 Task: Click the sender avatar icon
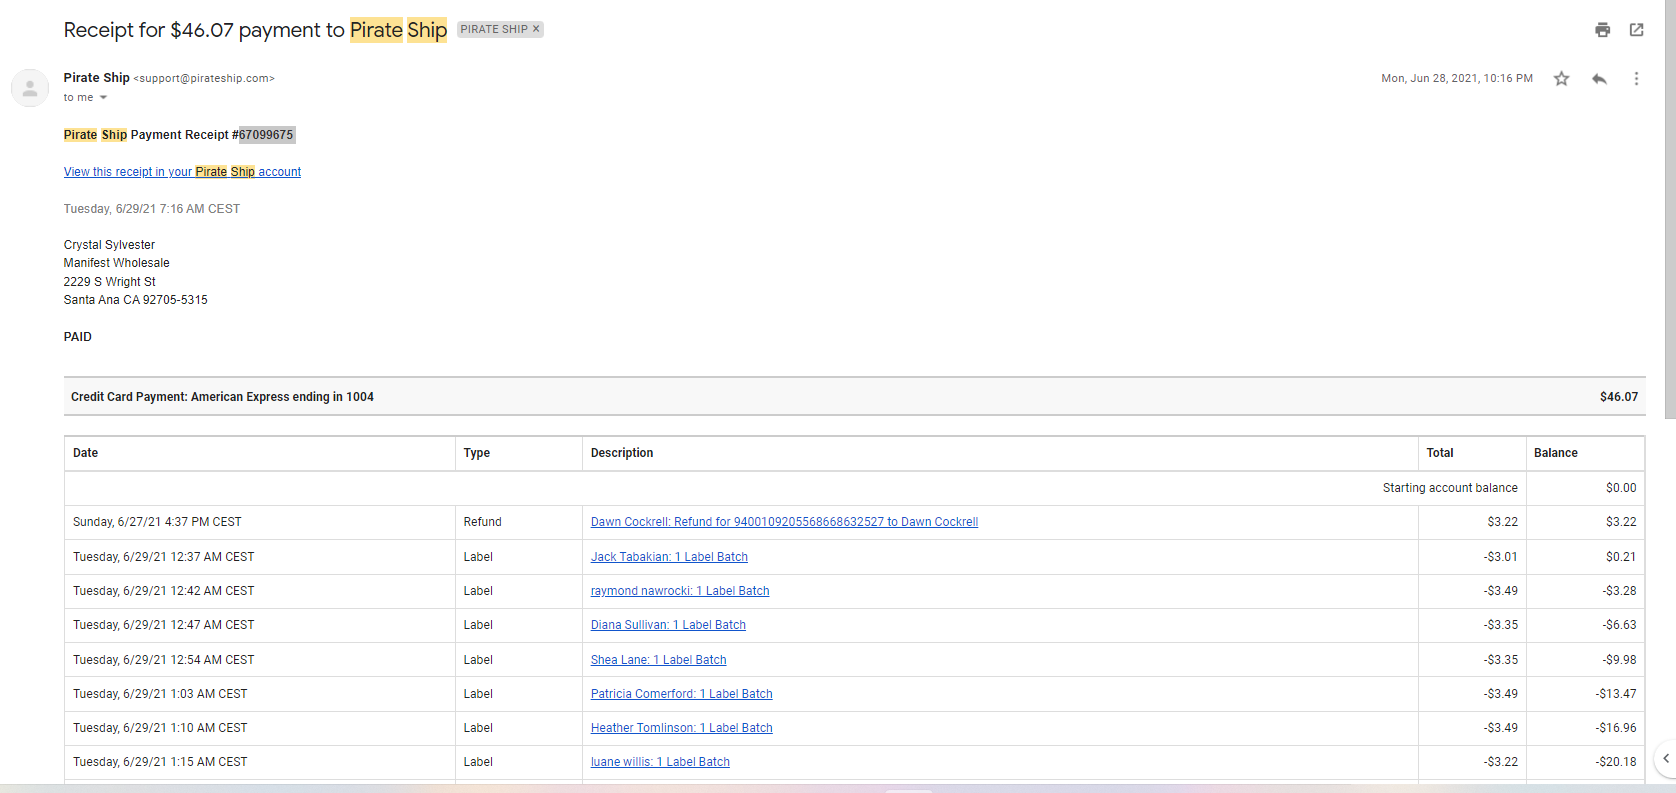pyautogui.click(x=30, y=88)
